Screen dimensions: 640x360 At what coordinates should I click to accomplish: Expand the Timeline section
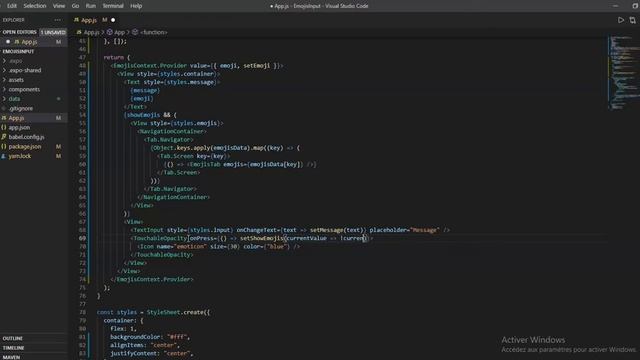click(x=13, y=348)
